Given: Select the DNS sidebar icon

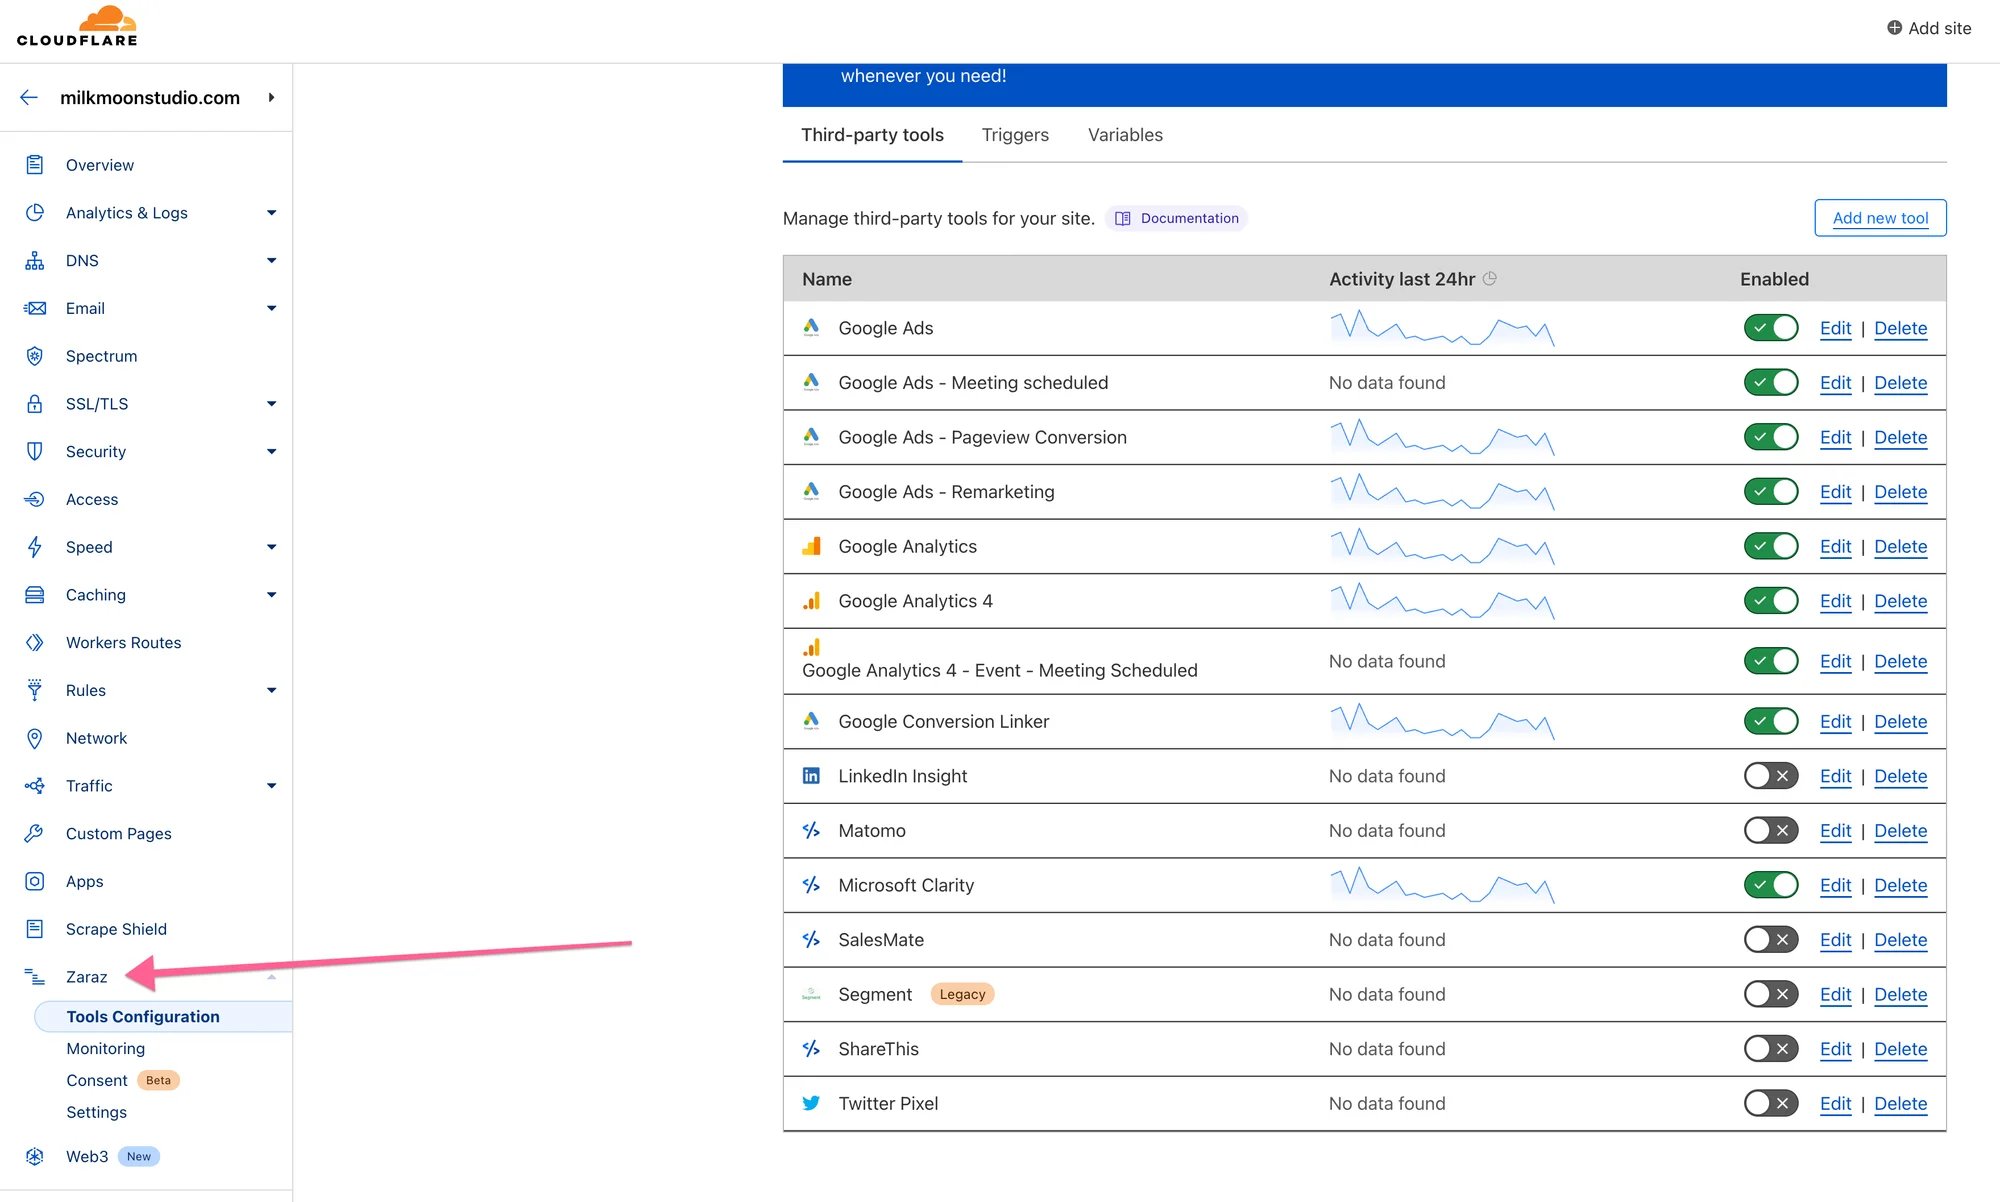Looking at the screenshot, I should [x=34, y=260].
